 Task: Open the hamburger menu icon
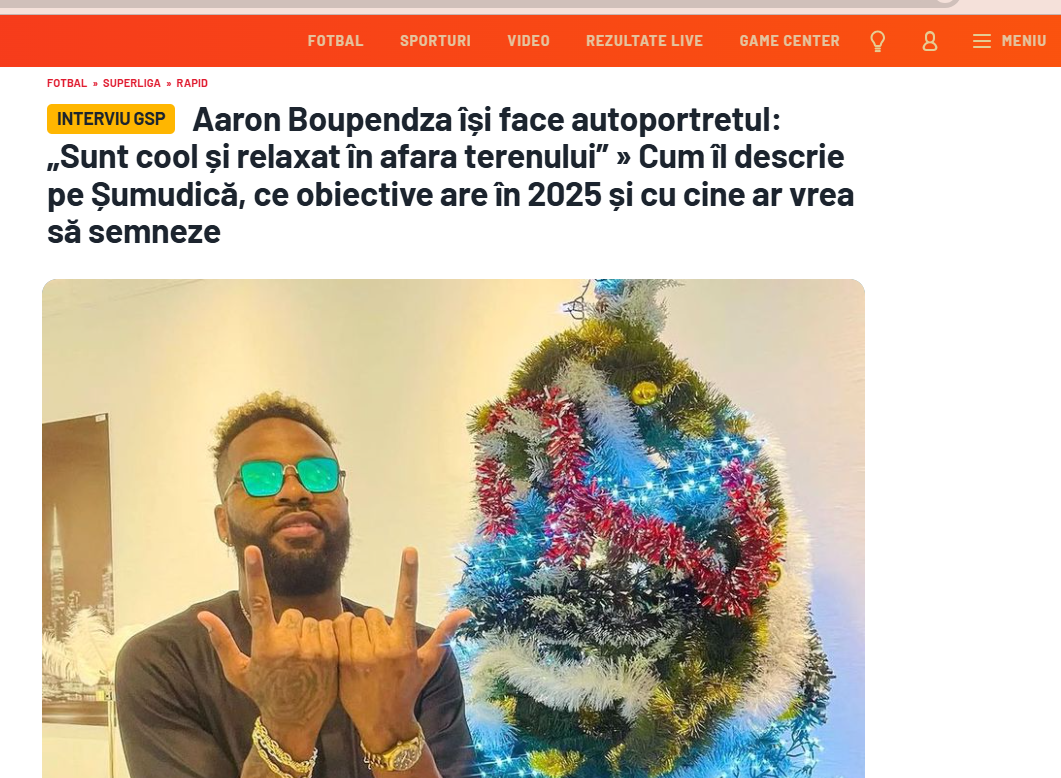982,41
